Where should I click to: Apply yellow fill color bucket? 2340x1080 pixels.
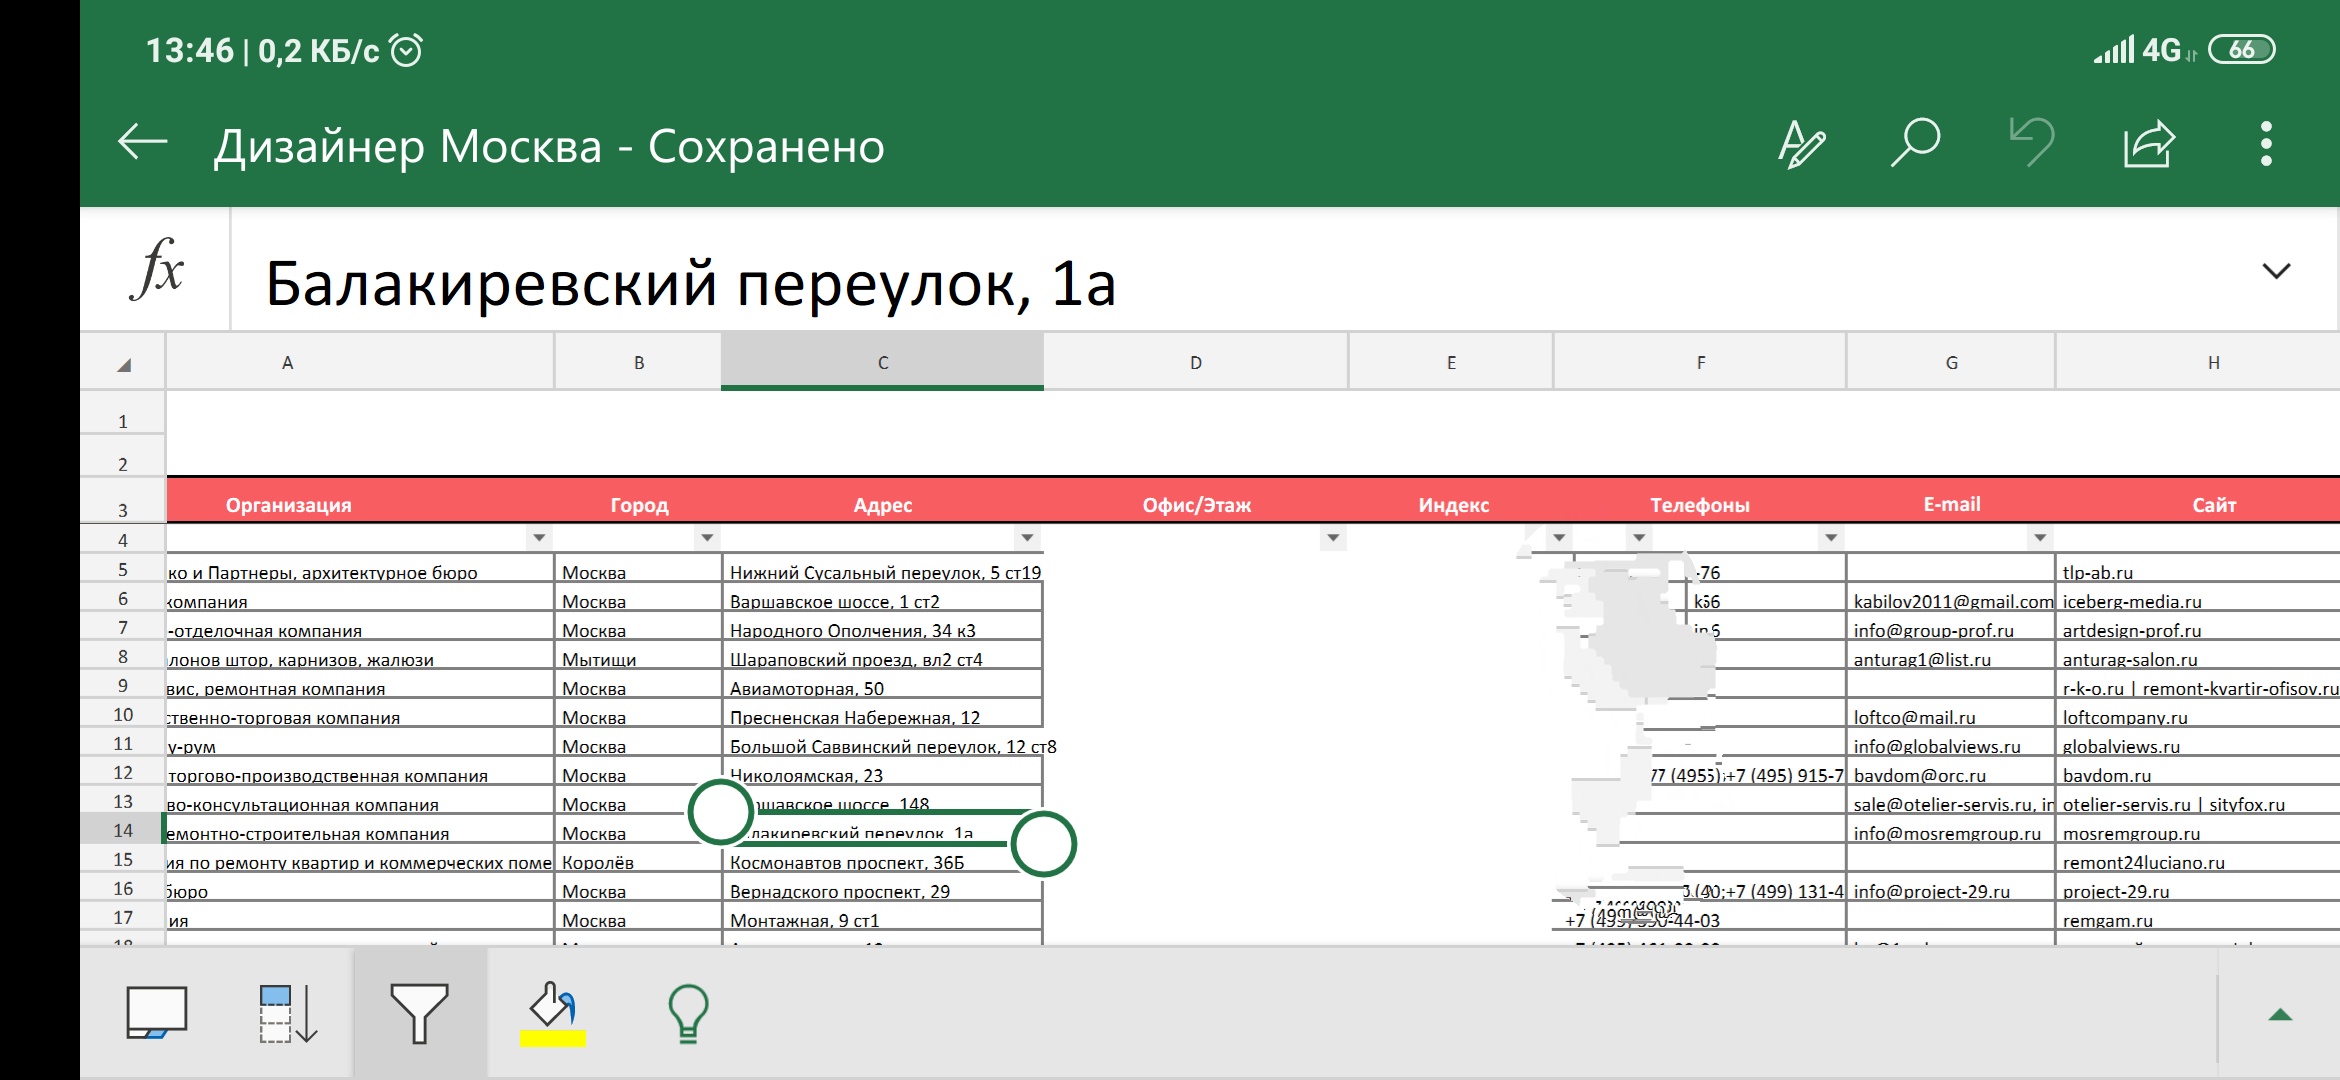point(552,1013)
